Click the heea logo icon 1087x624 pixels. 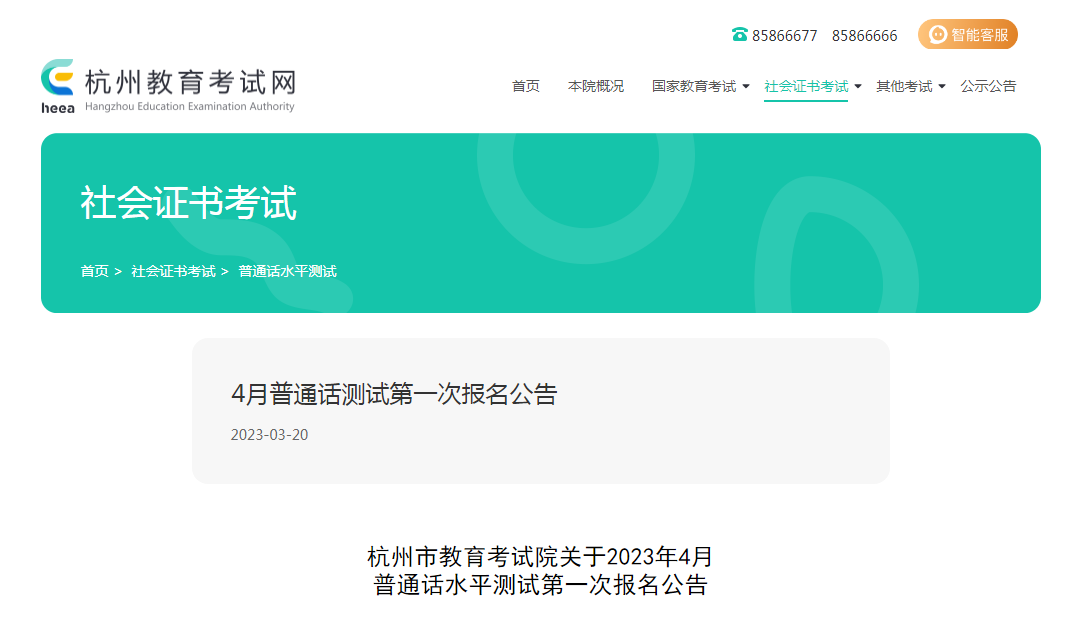tap(58, 86)
